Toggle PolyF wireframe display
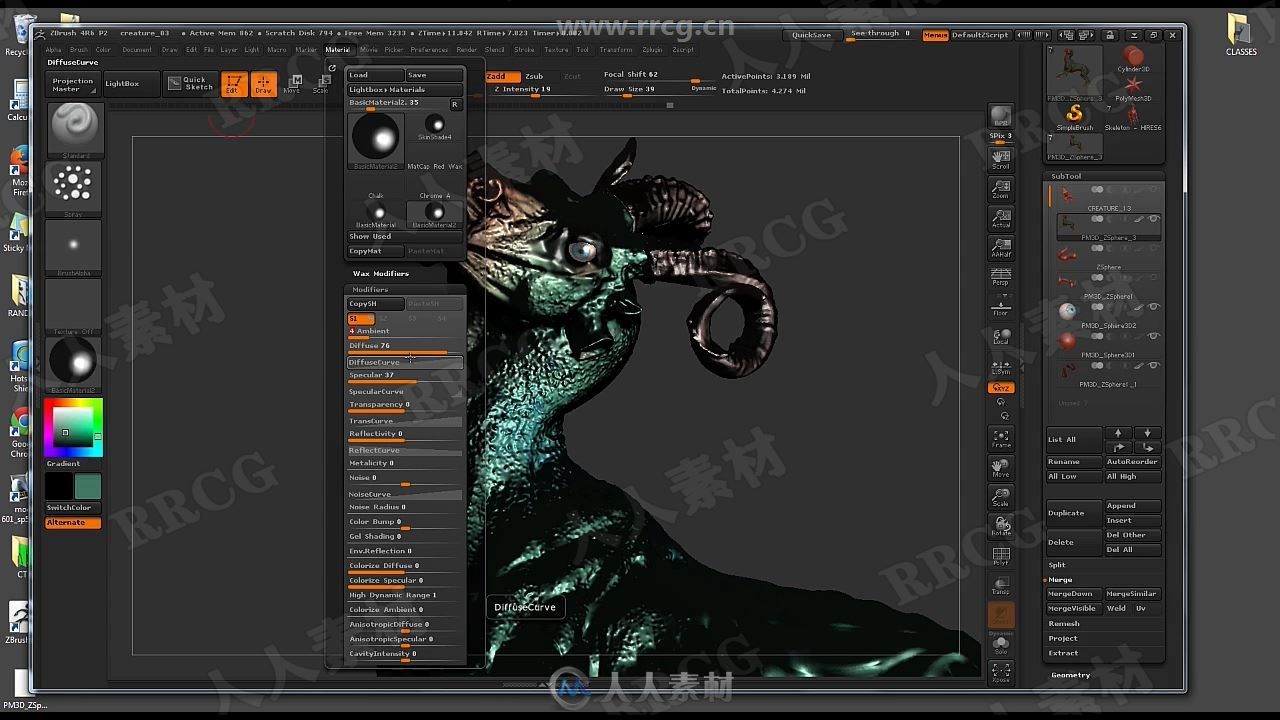The width and height of the screenshot is (1280, 720). (1001, 556)
